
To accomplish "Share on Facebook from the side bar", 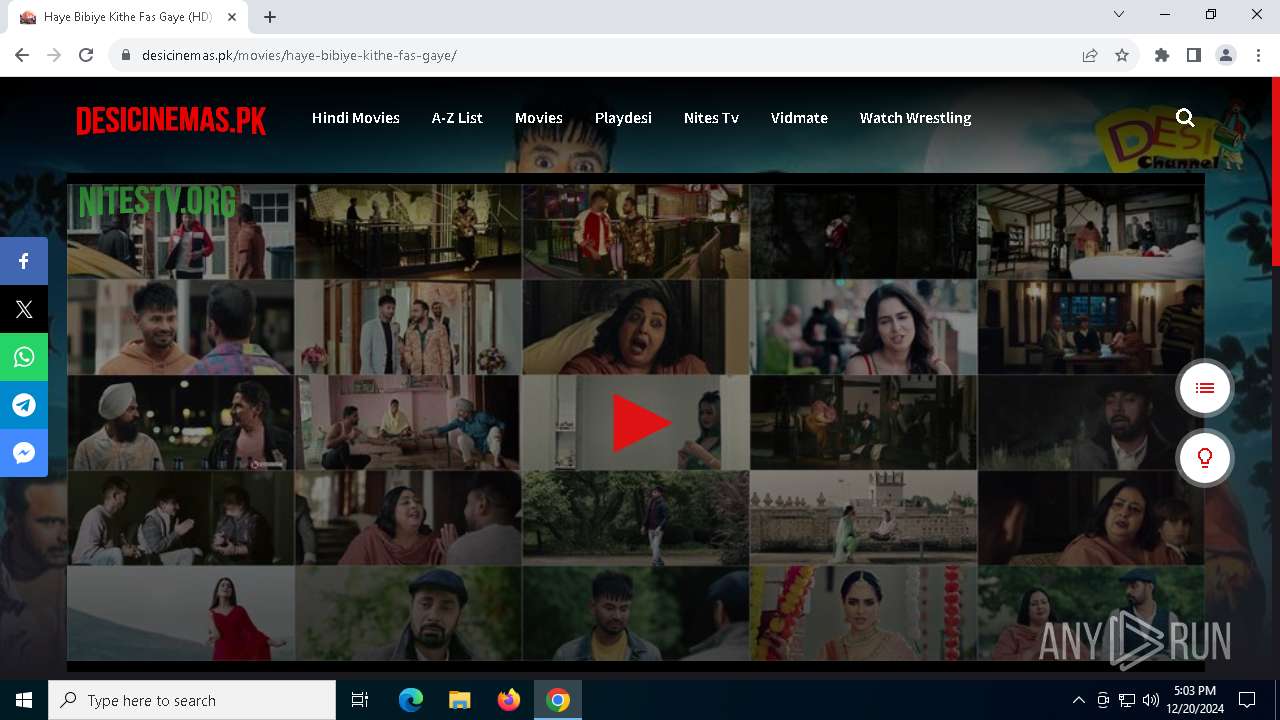I will (24, 261).
